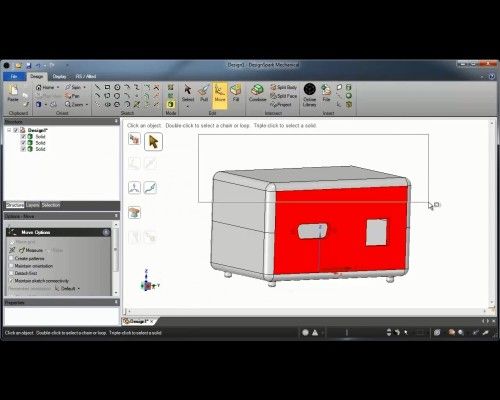
Task: Click the Select tool guide arrow in viewport
Action: pyautogui.click(x=153, y=142)
